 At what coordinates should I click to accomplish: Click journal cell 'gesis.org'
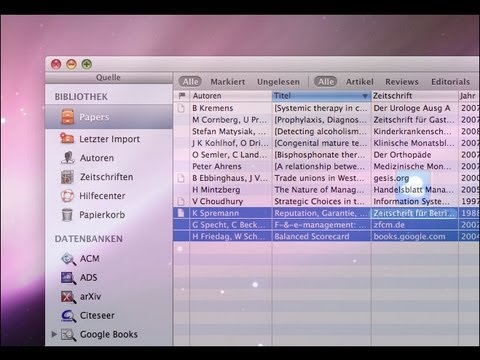coord(391,178)
